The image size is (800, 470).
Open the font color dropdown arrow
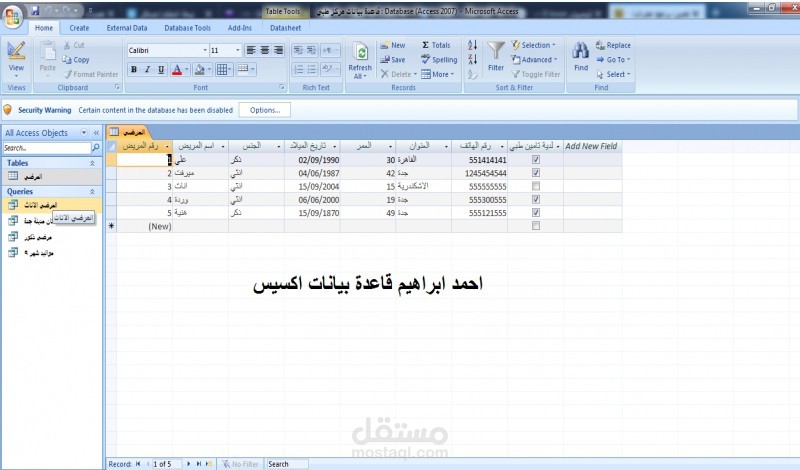187,69
